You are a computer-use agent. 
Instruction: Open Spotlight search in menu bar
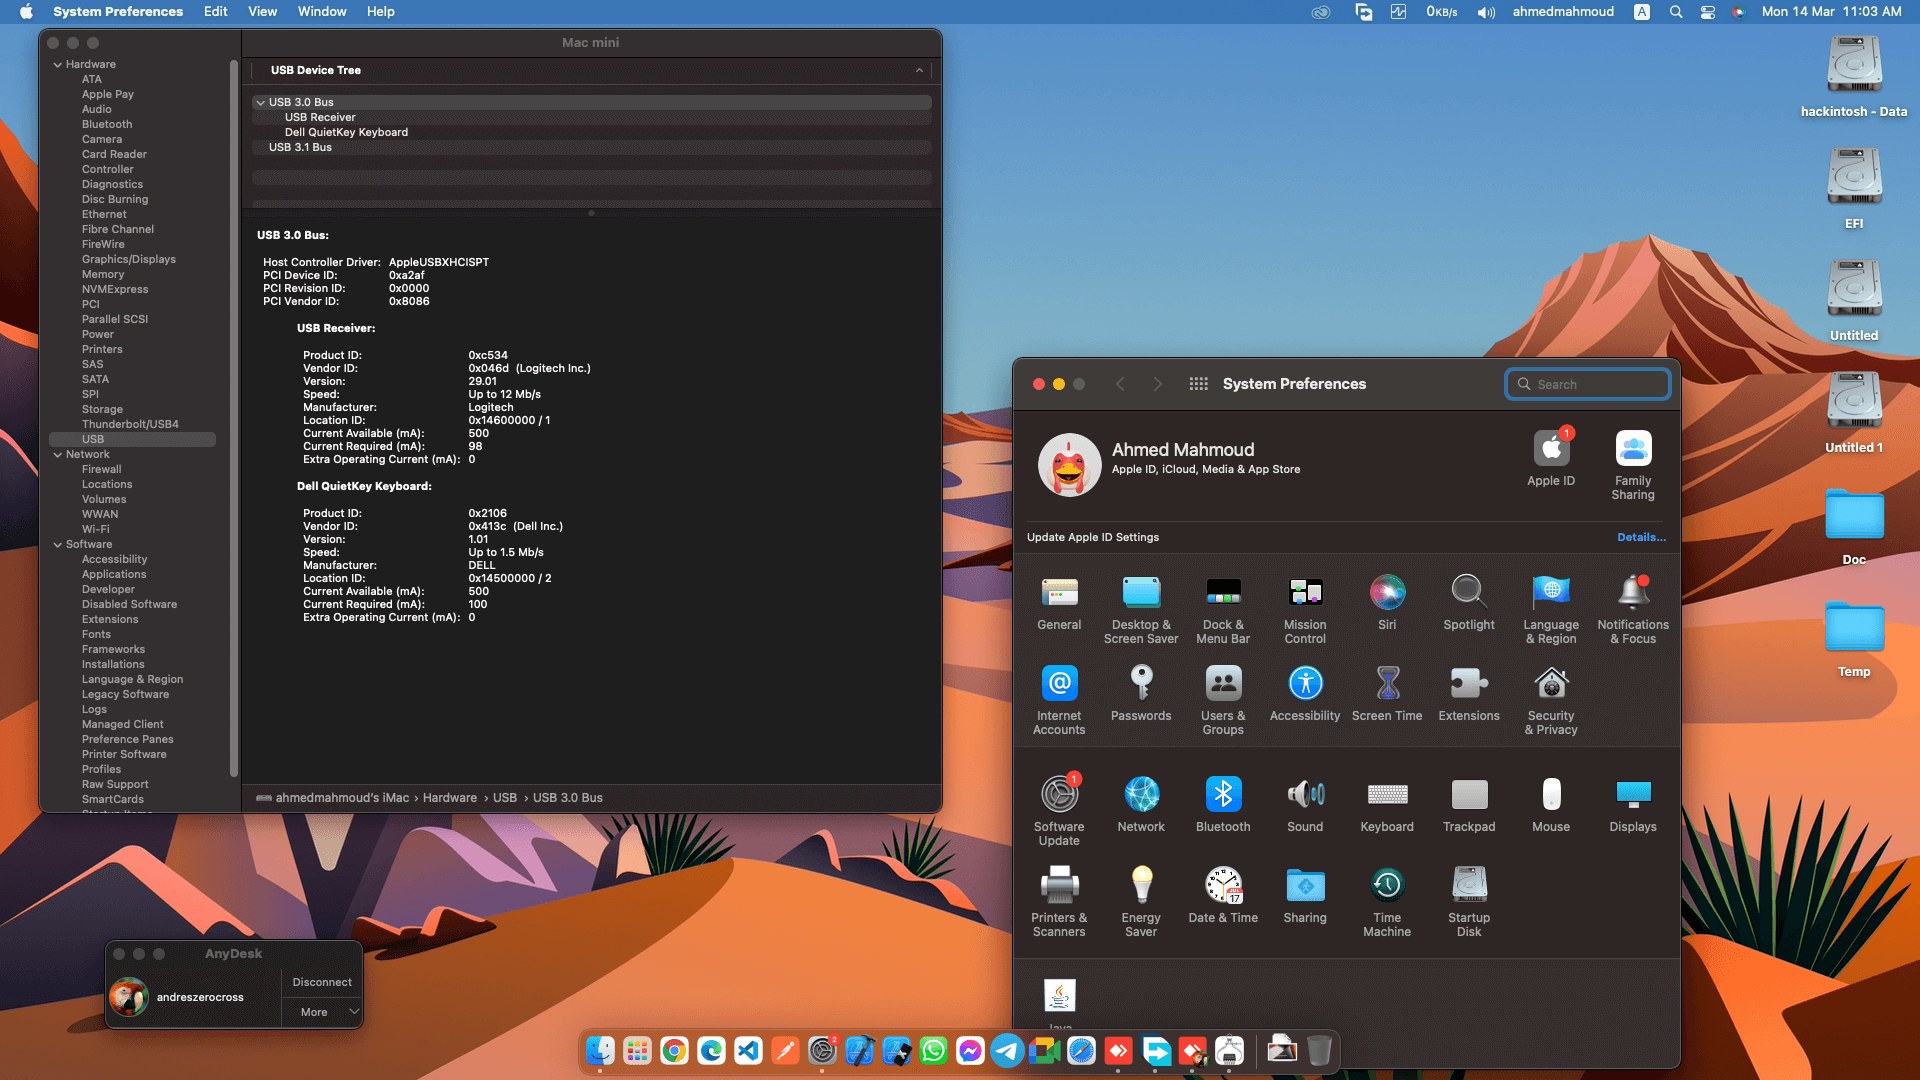tap(1676, 12)
